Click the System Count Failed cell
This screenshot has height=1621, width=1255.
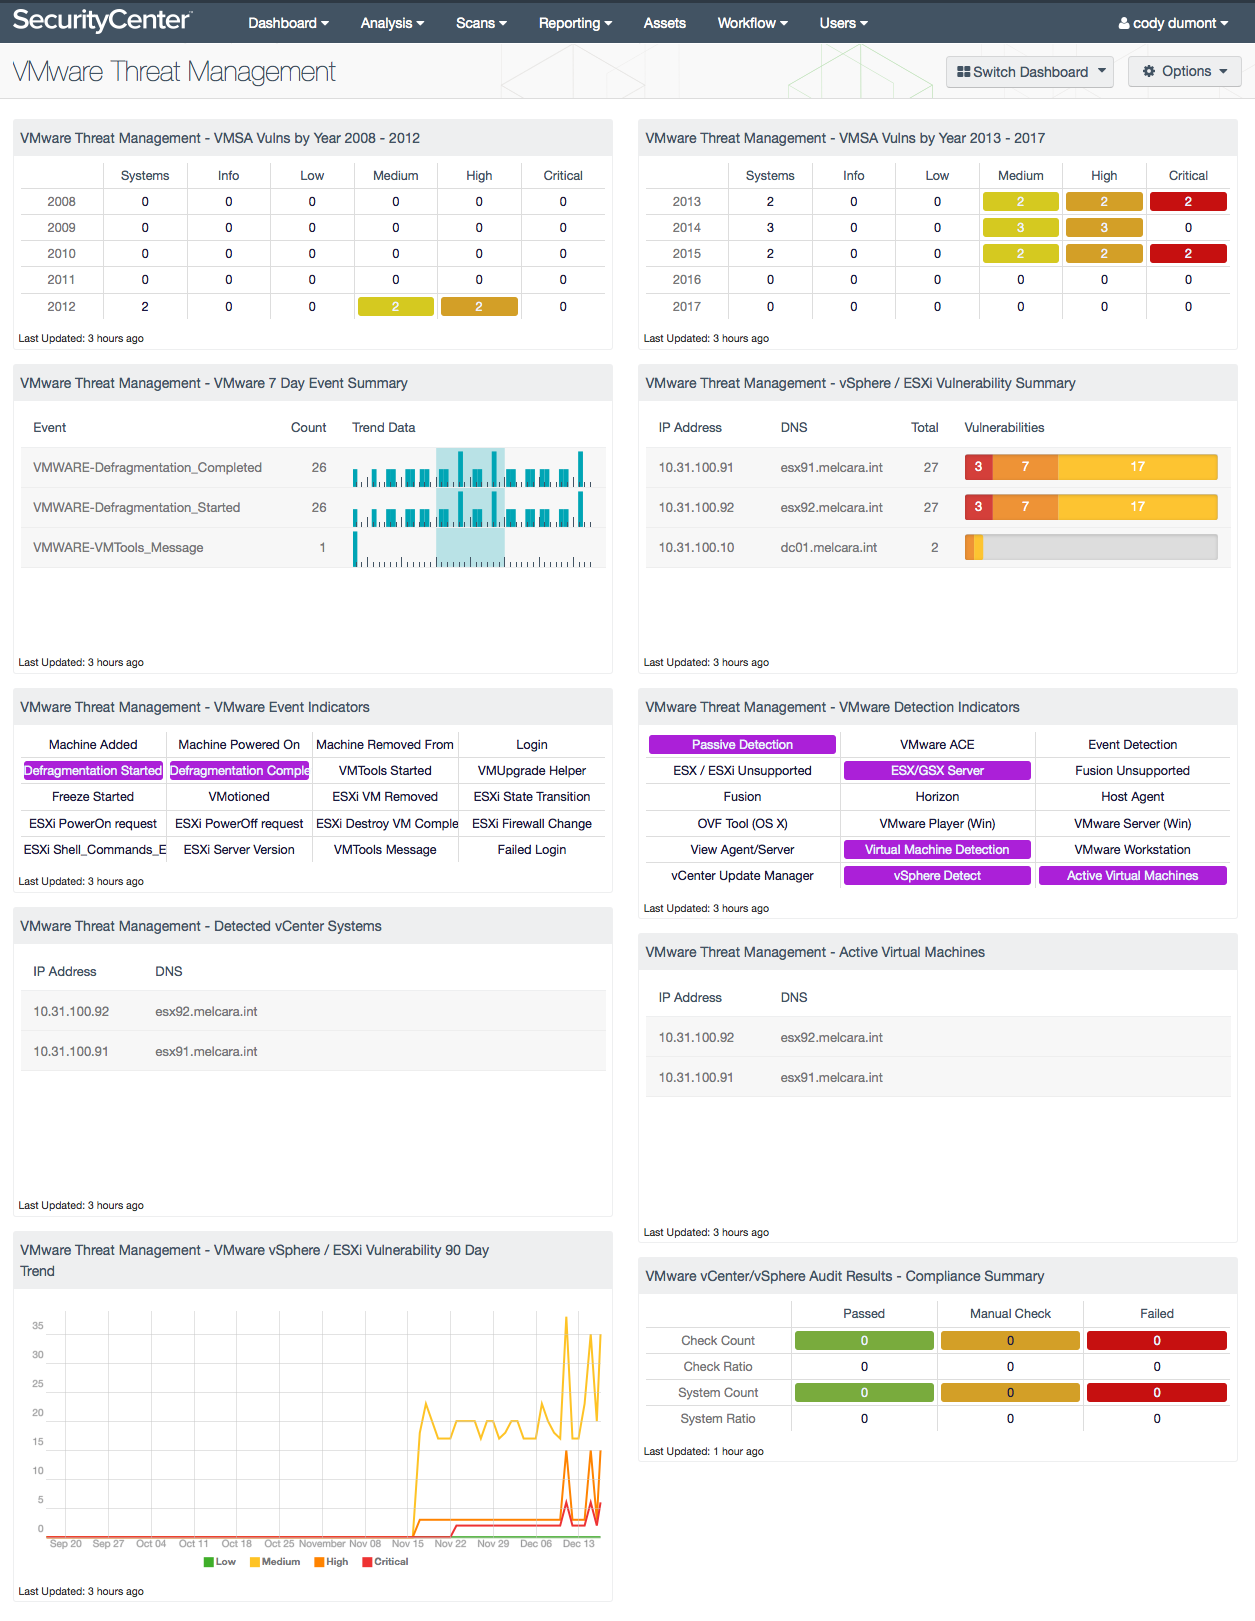tap(1157, 1393)
